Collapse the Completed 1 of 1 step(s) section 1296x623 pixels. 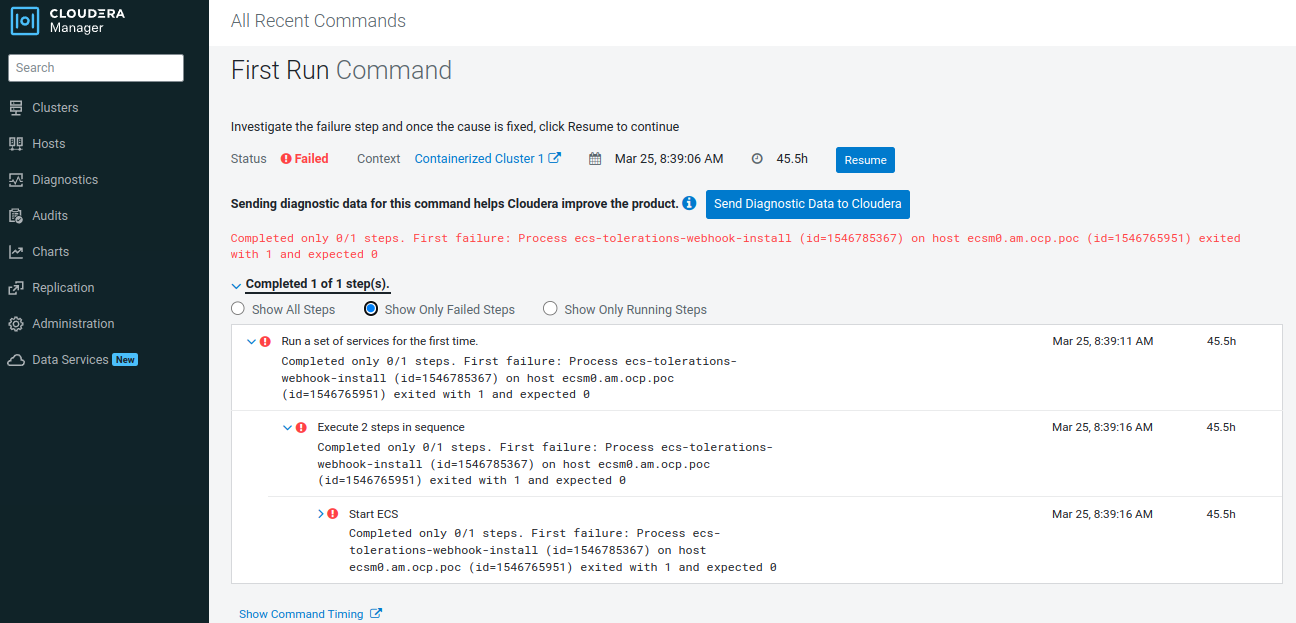point(237,284)
